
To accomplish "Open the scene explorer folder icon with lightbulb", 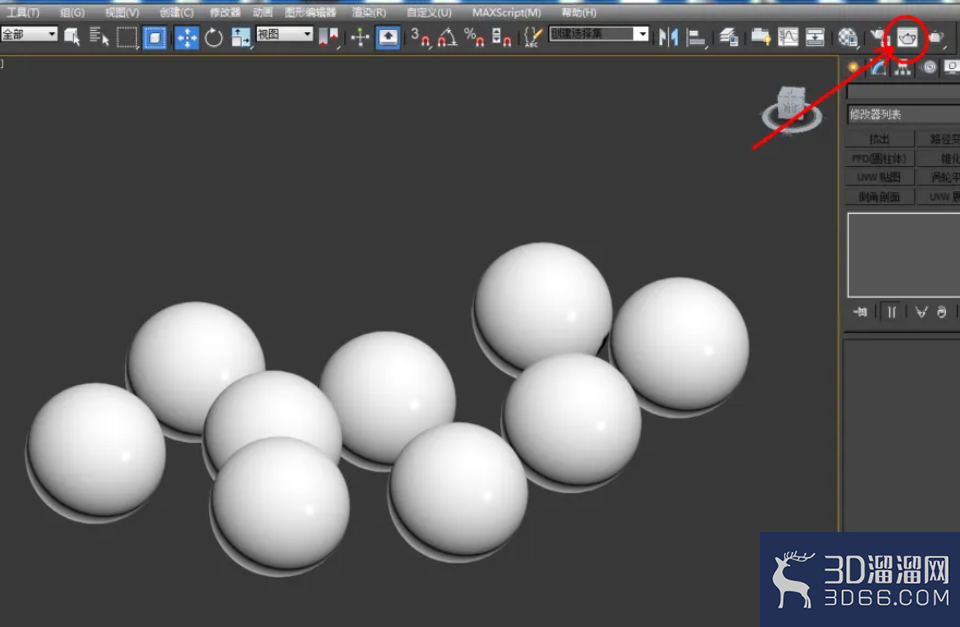I will tap(760, 37).
